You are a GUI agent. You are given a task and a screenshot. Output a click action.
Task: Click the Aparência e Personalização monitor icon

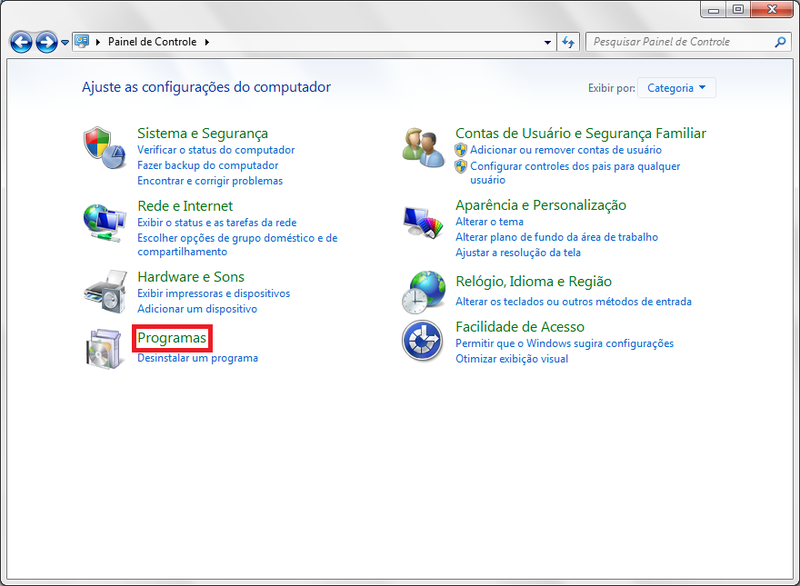(422, 220)
